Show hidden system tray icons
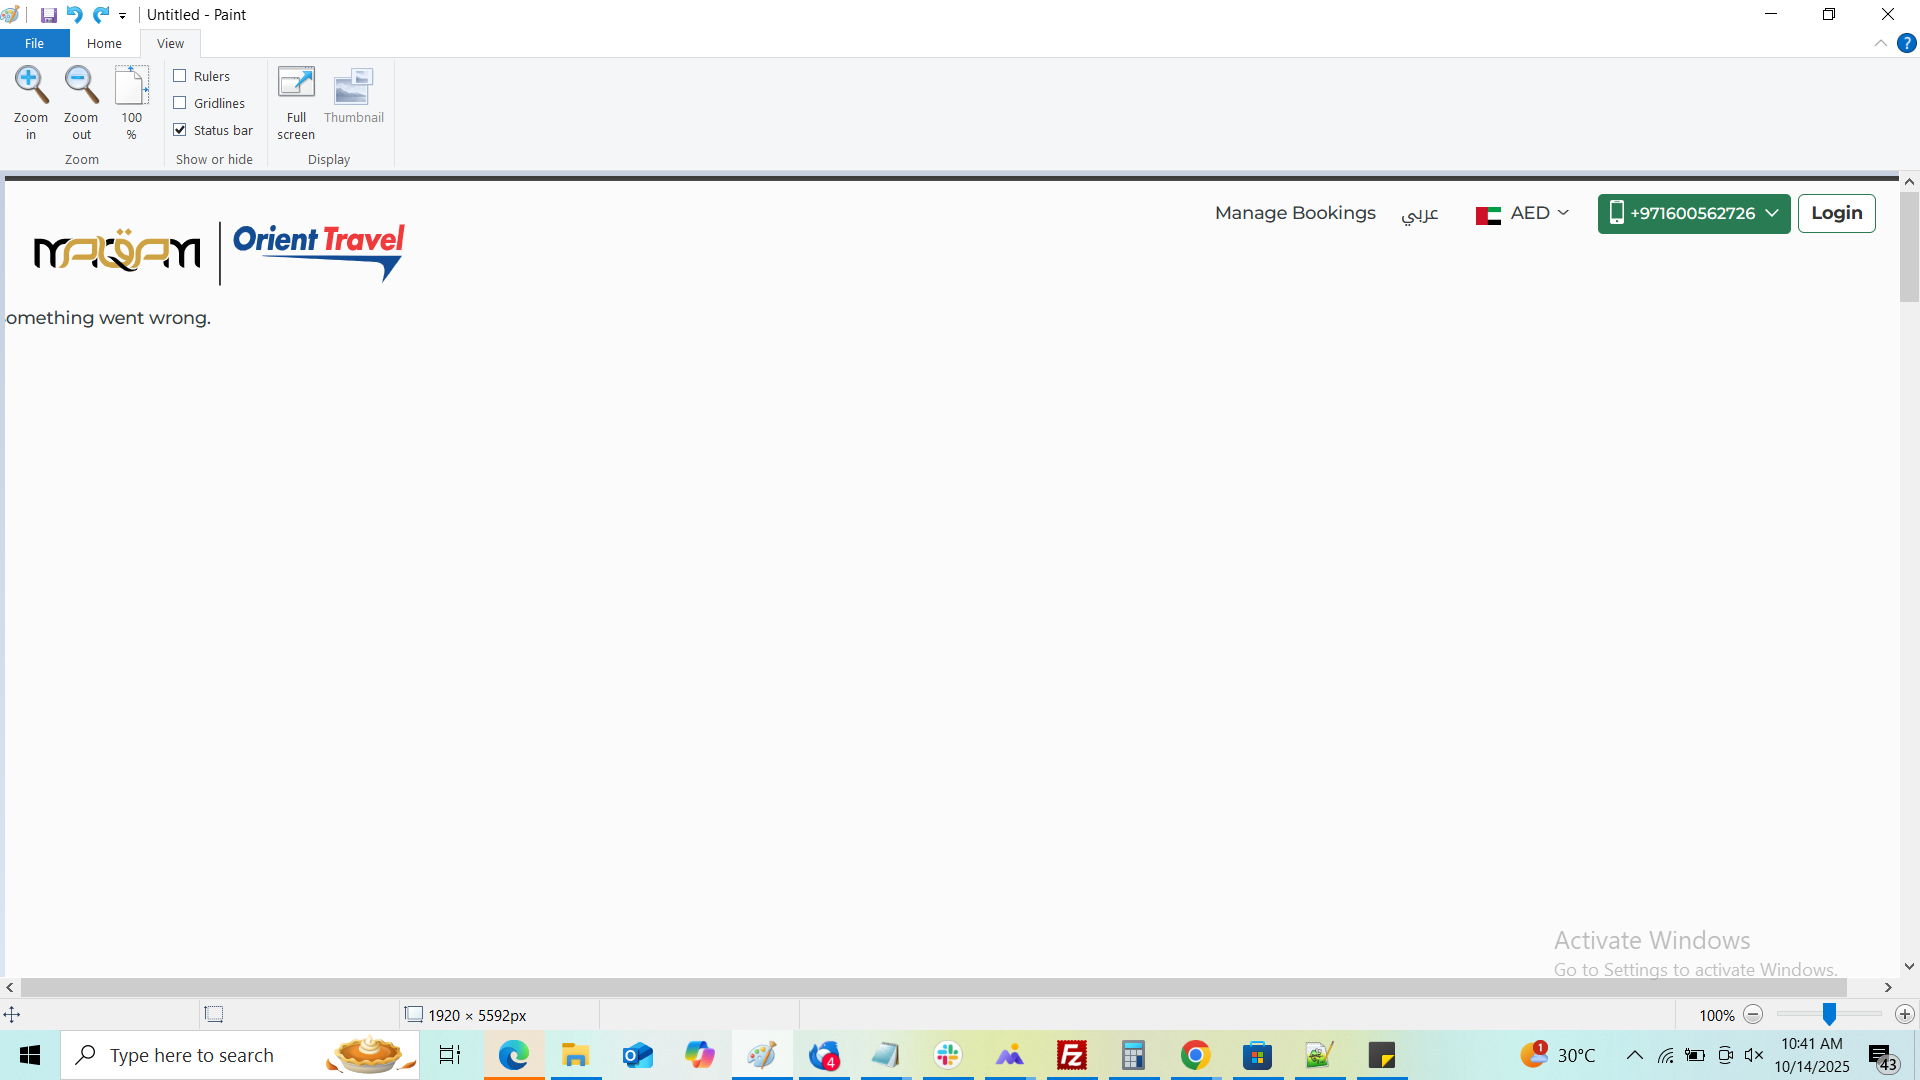 tap(1634, 1055)
